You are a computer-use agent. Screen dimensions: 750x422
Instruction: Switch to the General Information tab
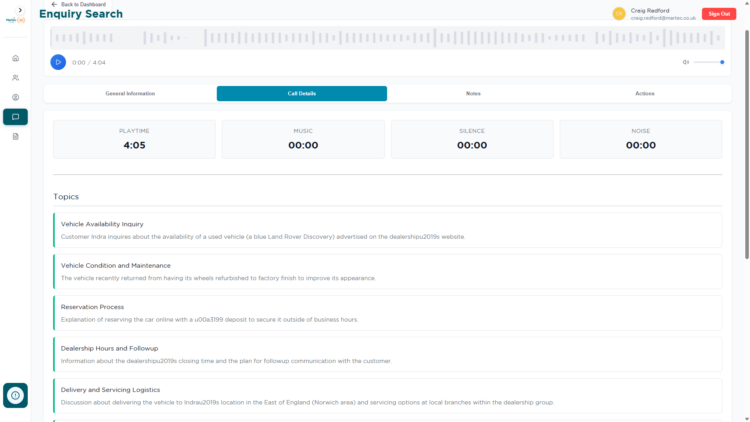click(x=130, y=93)
